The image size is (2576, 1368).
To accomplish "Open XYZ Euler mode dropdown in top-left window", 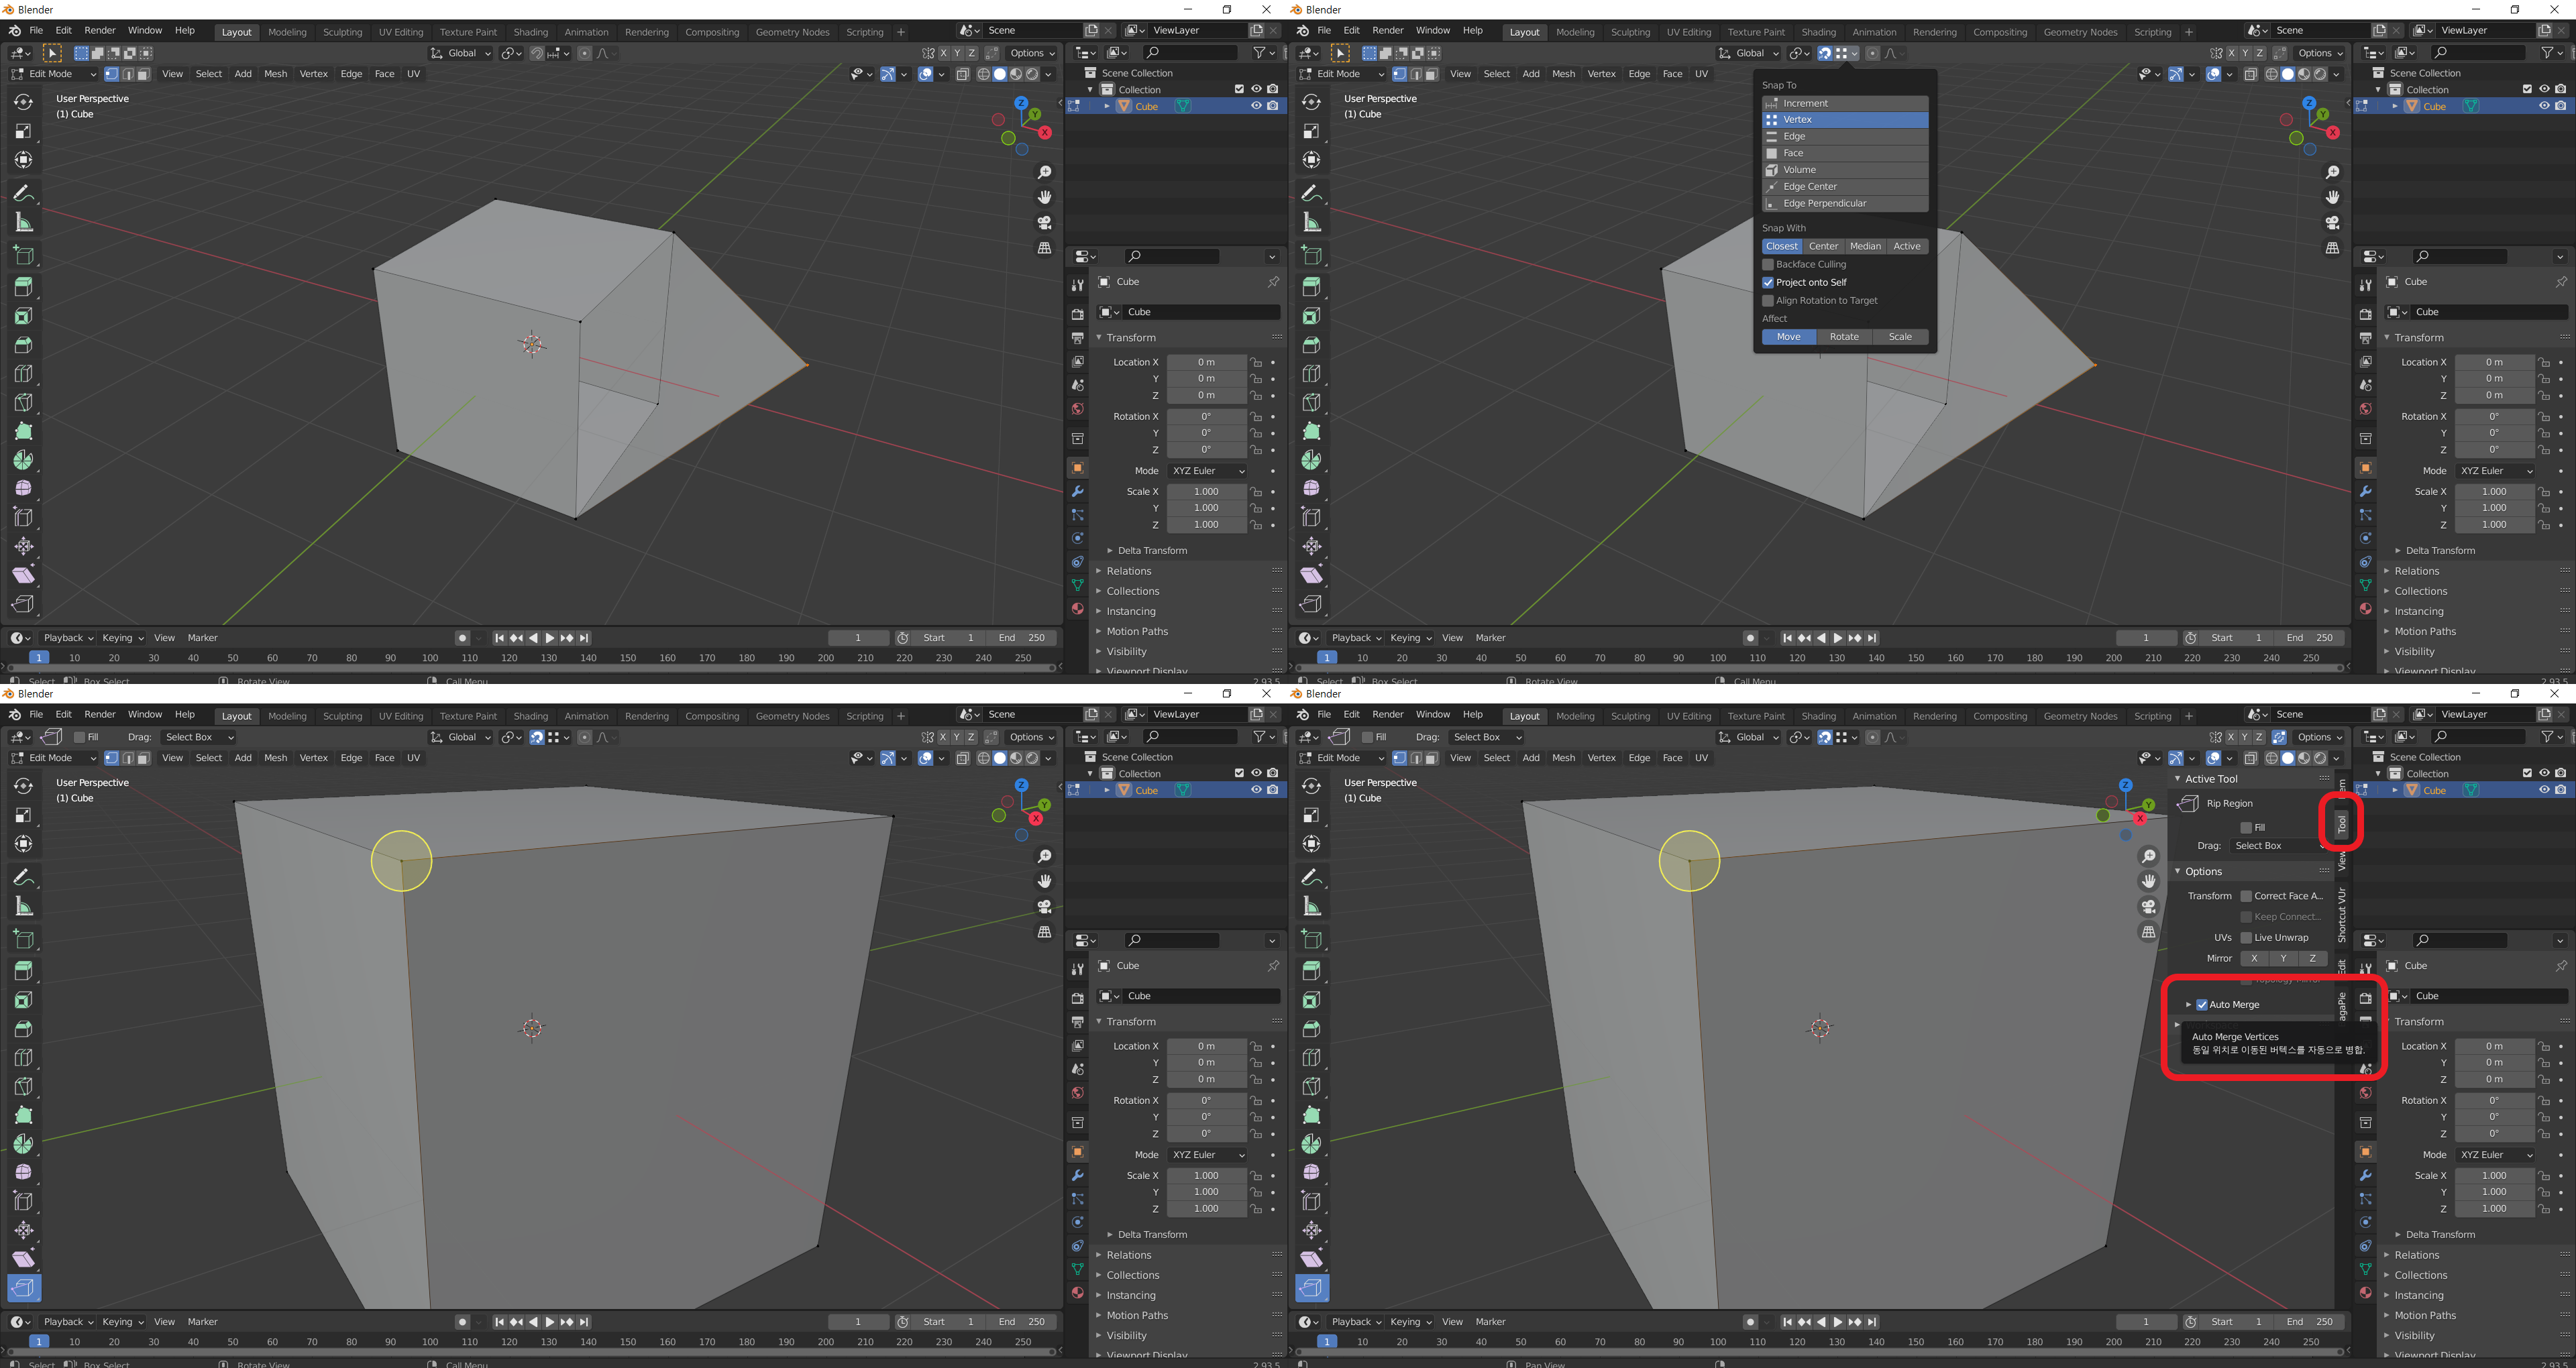I will click(1208, 471).
